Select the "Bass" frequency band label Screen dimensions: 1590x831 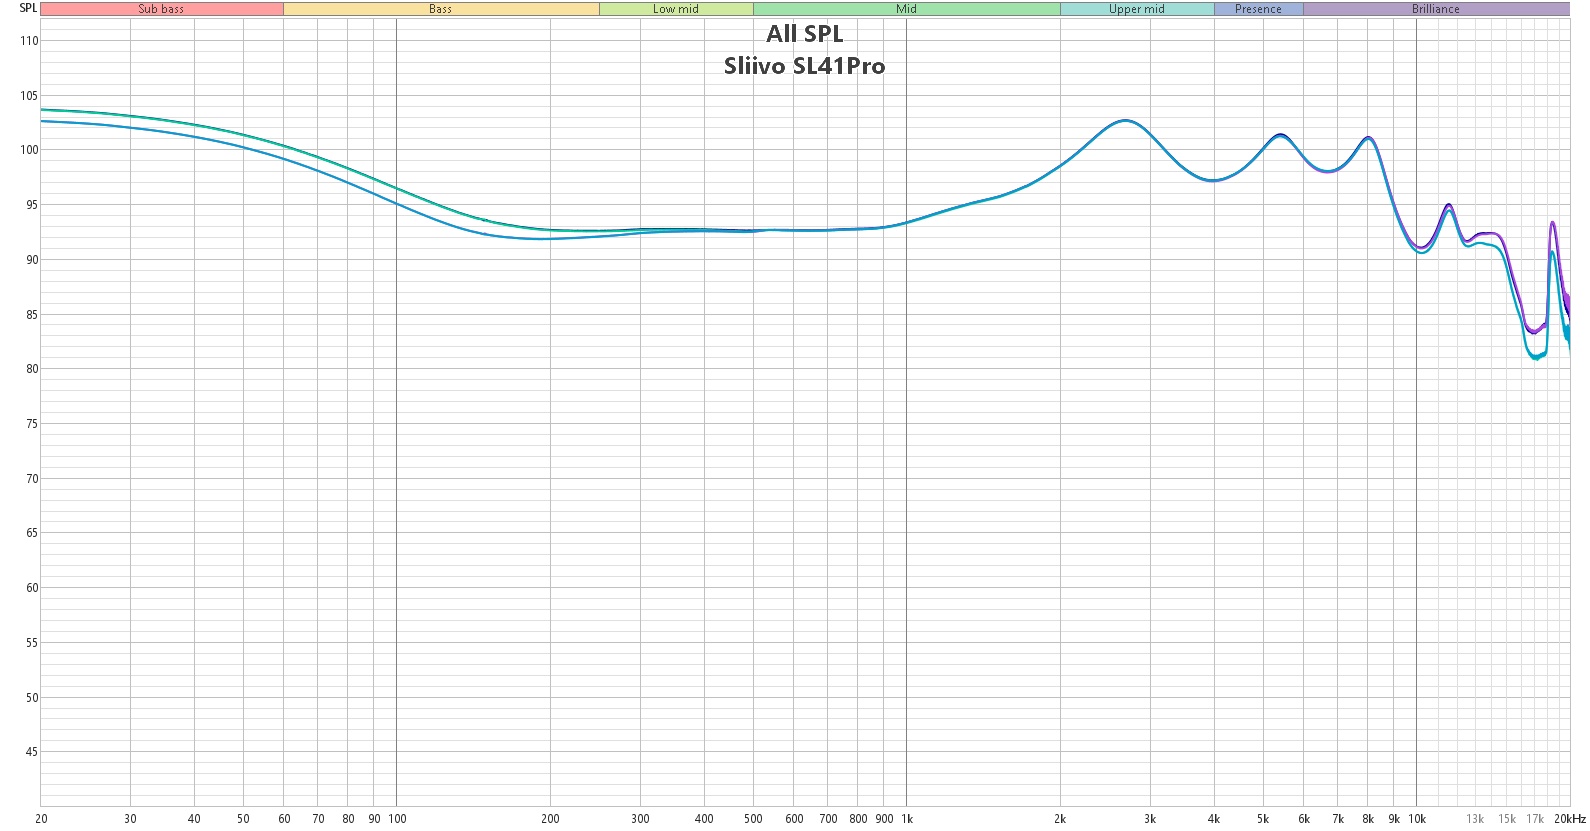coord(441,9)
